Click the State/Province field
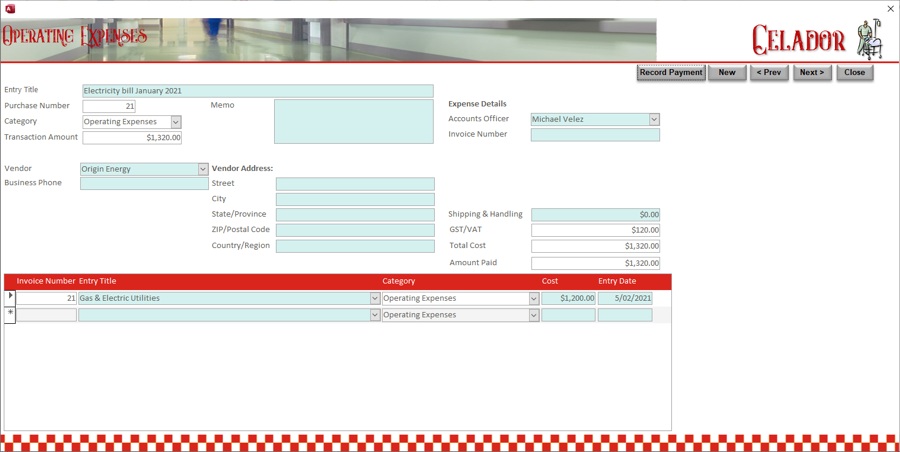900x452 pixels. (355, 215)
